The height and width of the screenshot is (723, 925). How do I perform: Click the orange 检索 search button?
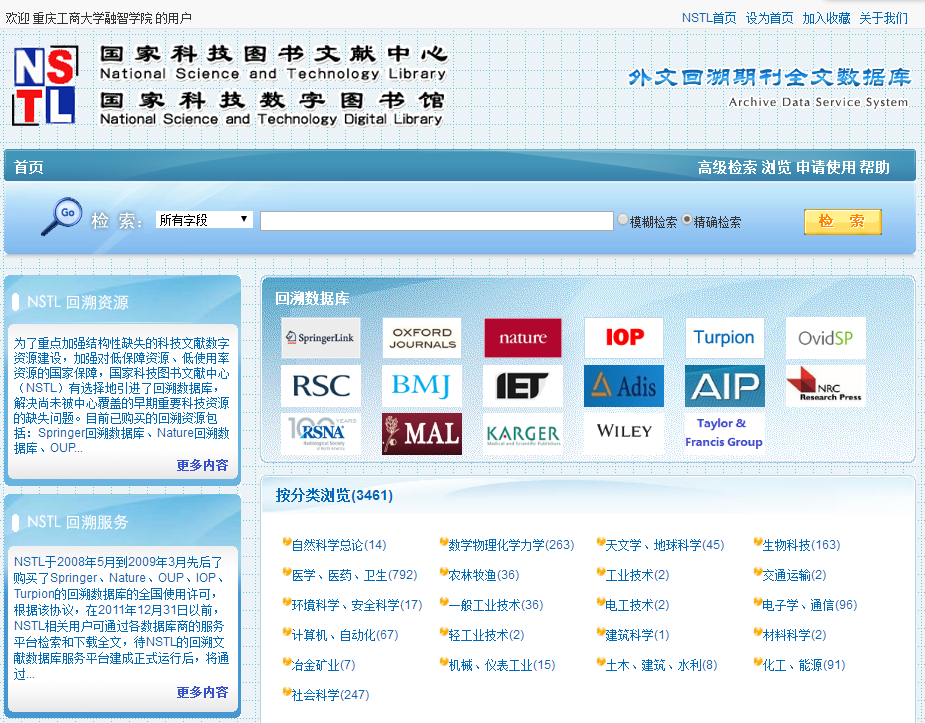842,222
